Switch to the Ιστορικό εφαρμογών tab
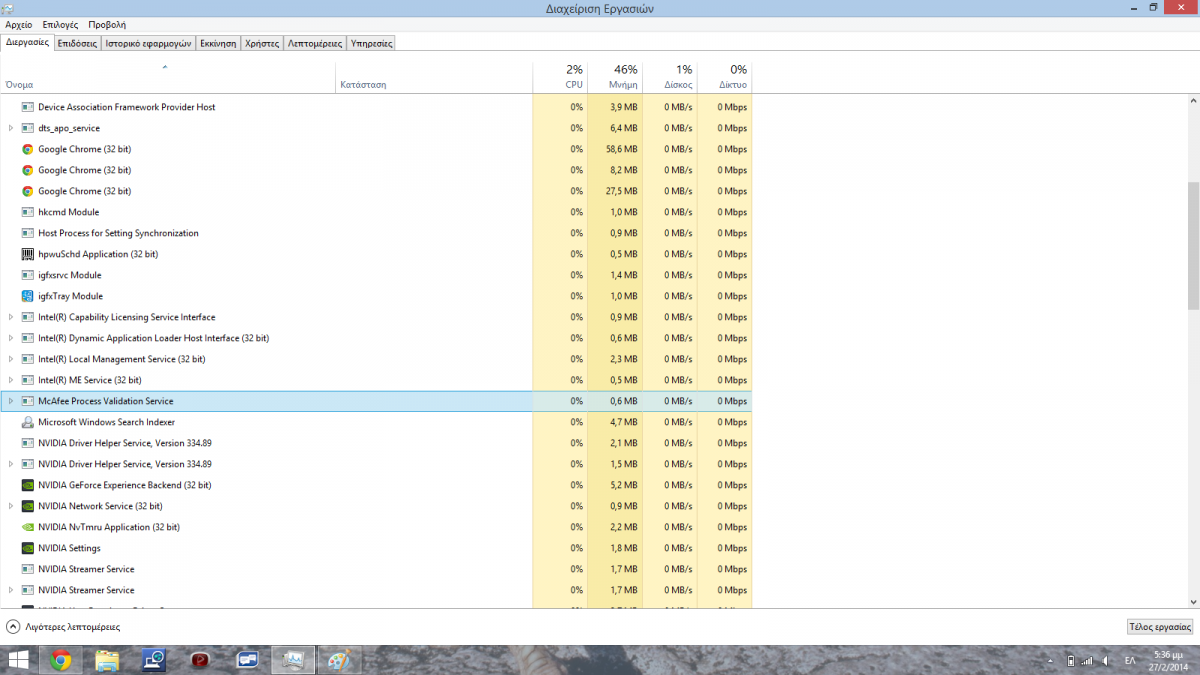This screenshot has width=1200, height=675. (148, 44)
